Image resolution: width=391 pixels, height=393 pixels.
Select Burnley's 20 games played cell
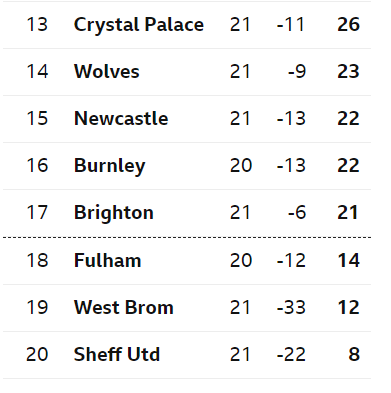241,166
